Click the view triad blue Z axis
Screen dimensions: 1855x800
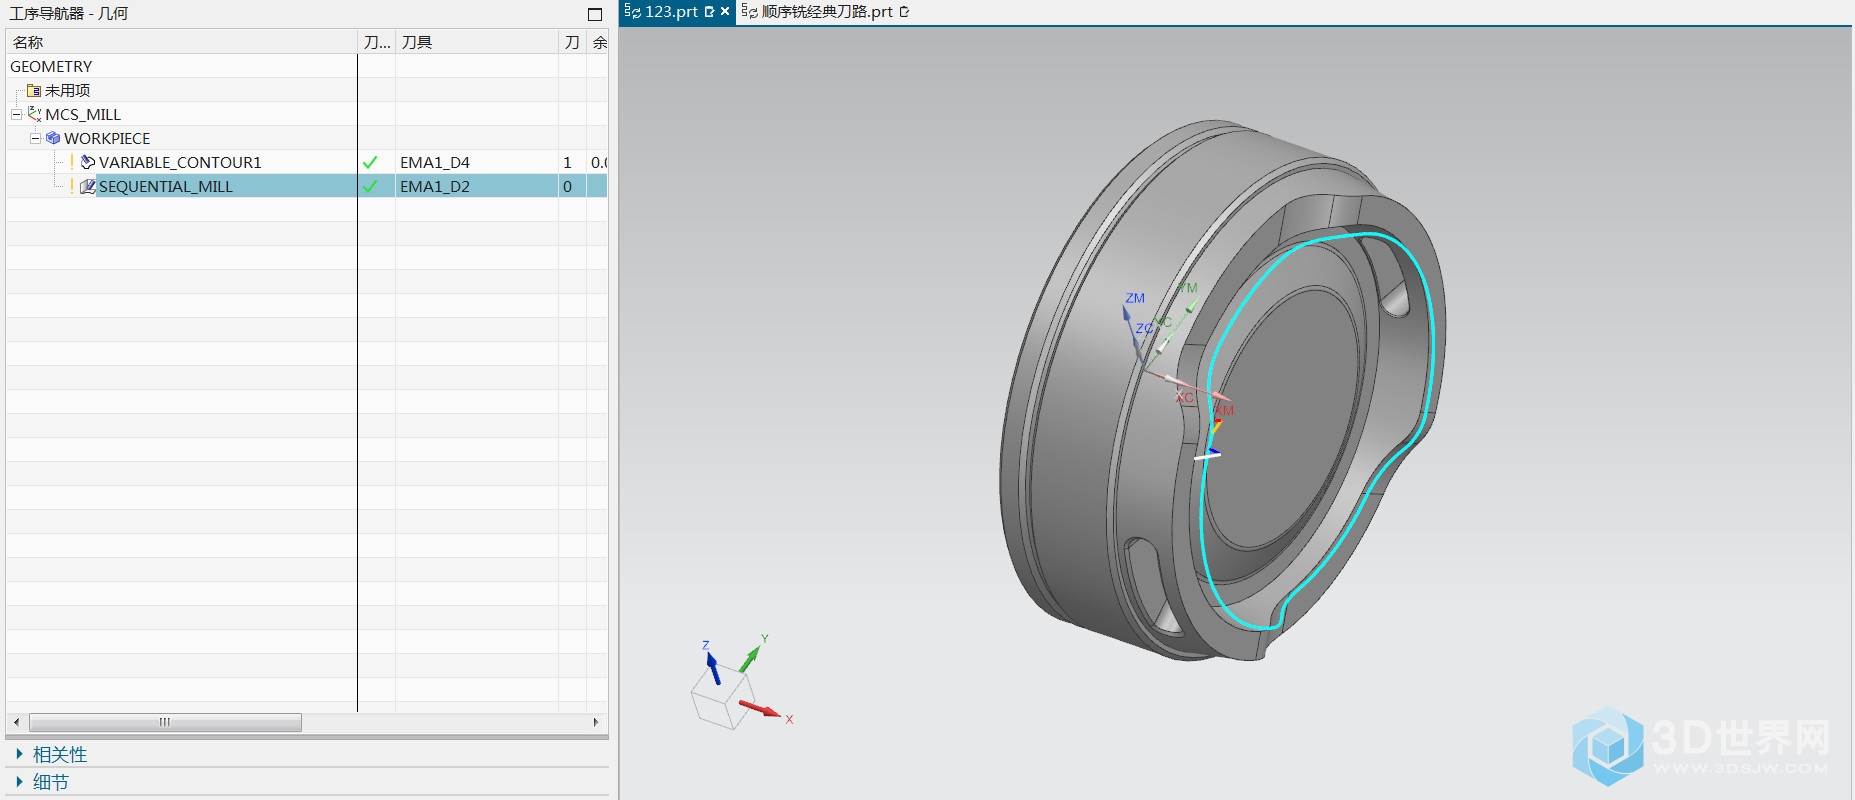pos(713,668)
